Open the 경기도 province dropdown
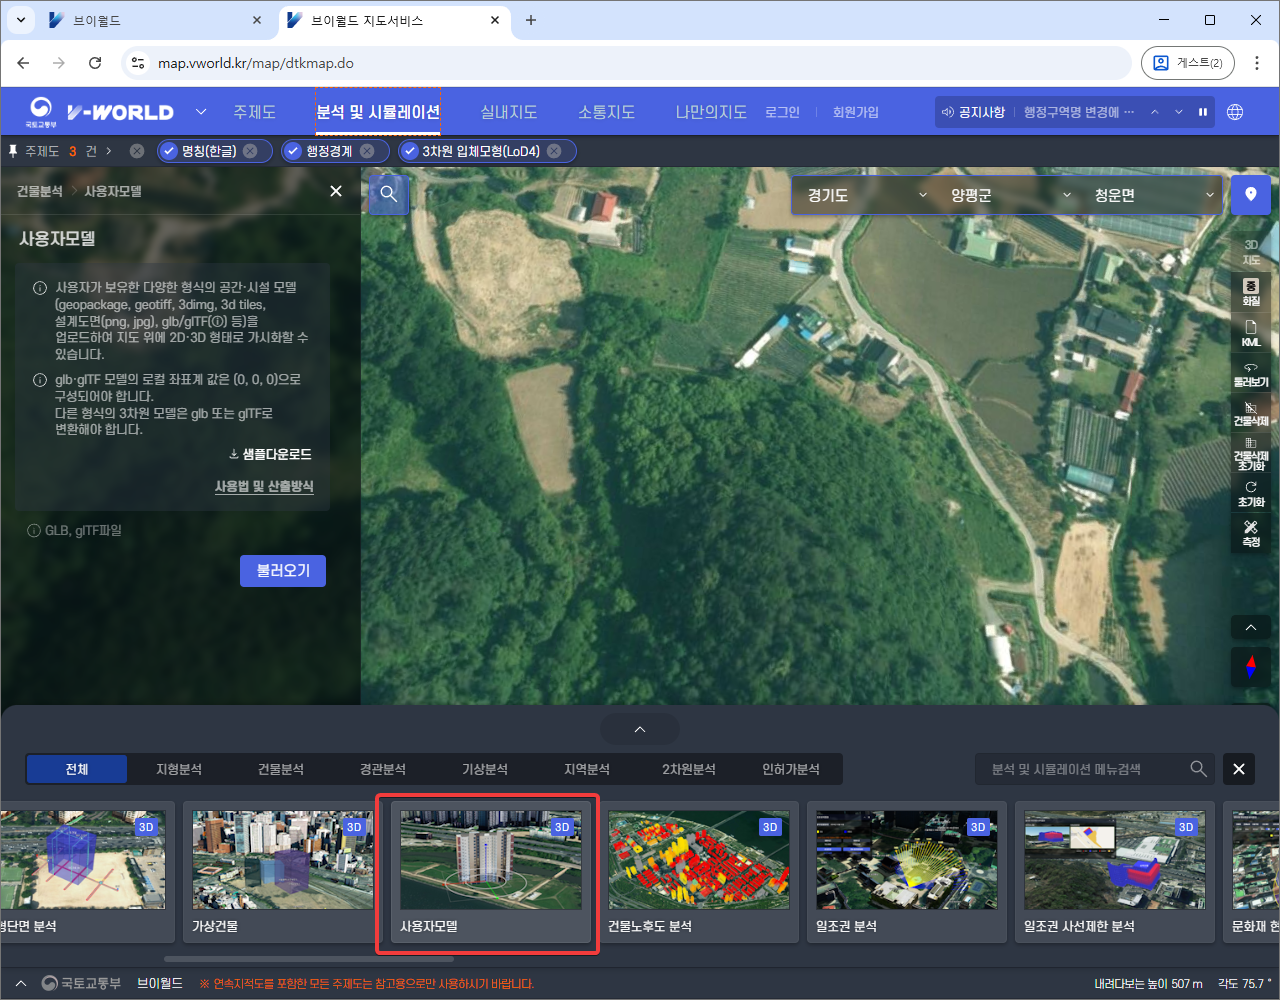 click(x=866, y=195)
